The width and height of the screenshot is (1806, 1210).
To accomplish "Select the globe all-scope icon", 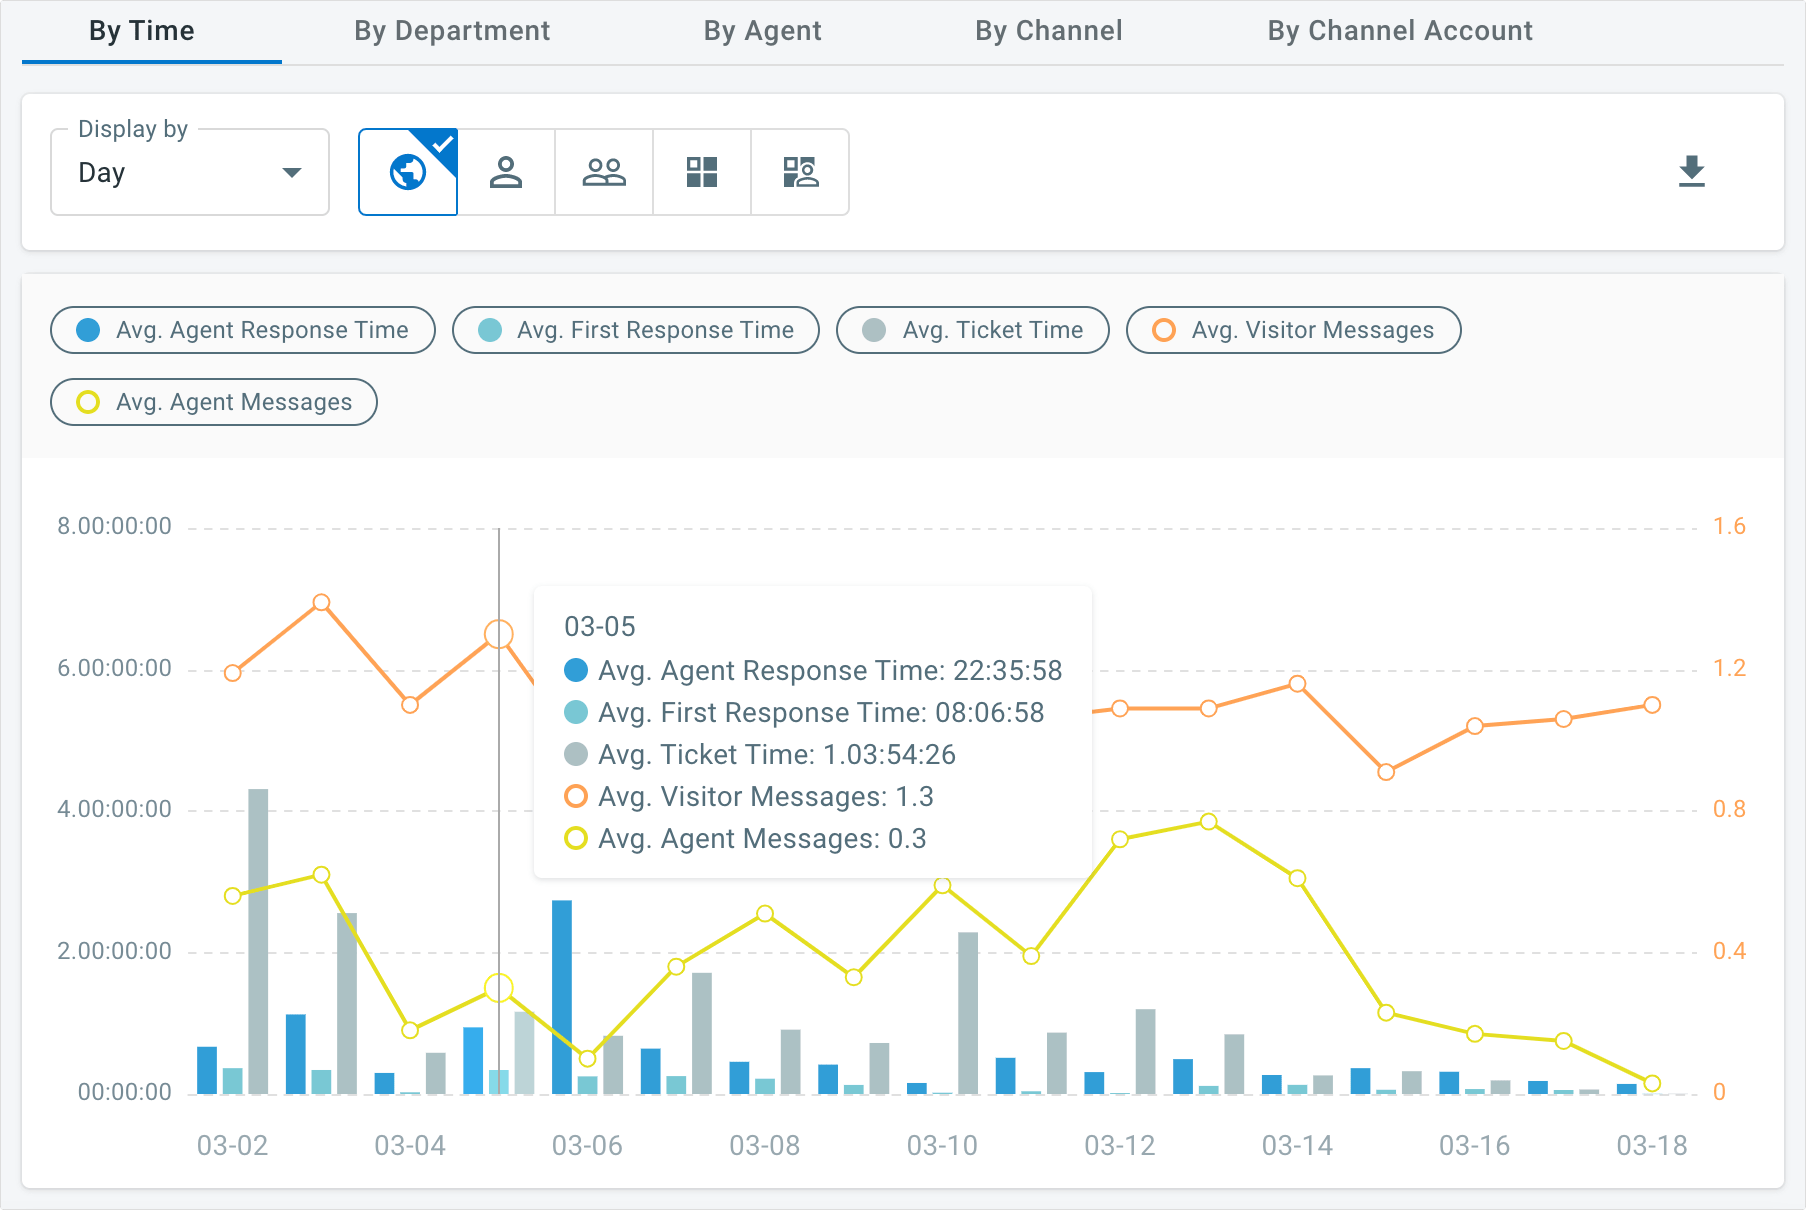I will tap(408, 172).
